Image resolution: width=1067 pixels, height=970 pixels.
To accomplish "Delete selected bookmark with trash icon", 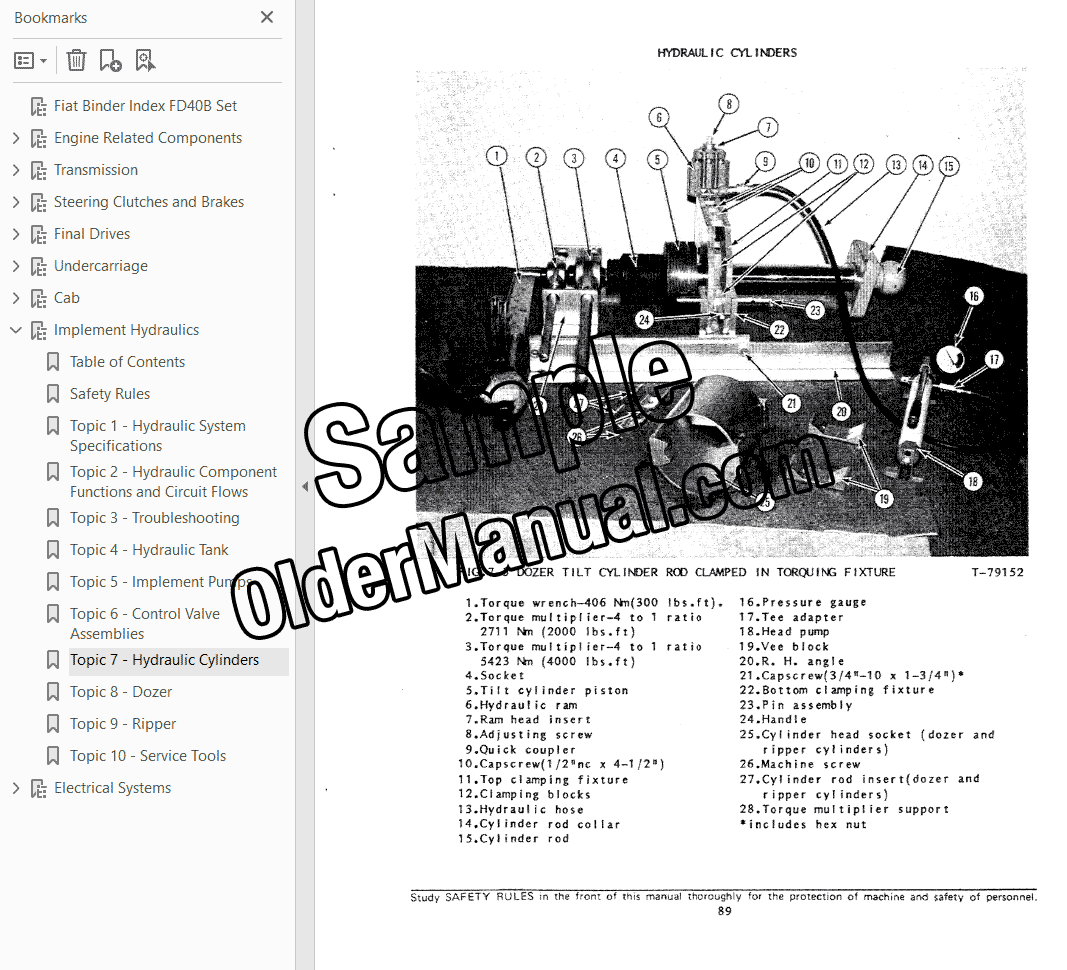I will [76, 61].
